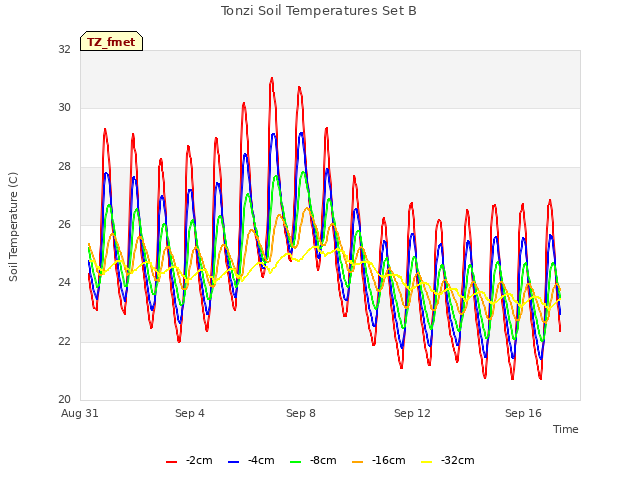Click the orange -16cm legend color marker

[x=357, y=462]
